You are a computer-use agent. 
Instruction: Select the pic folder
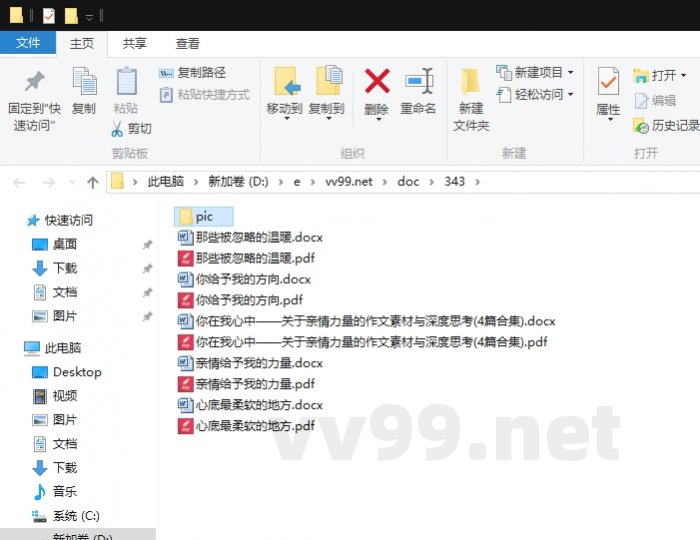pyautogui.click(x=204, y=217)
